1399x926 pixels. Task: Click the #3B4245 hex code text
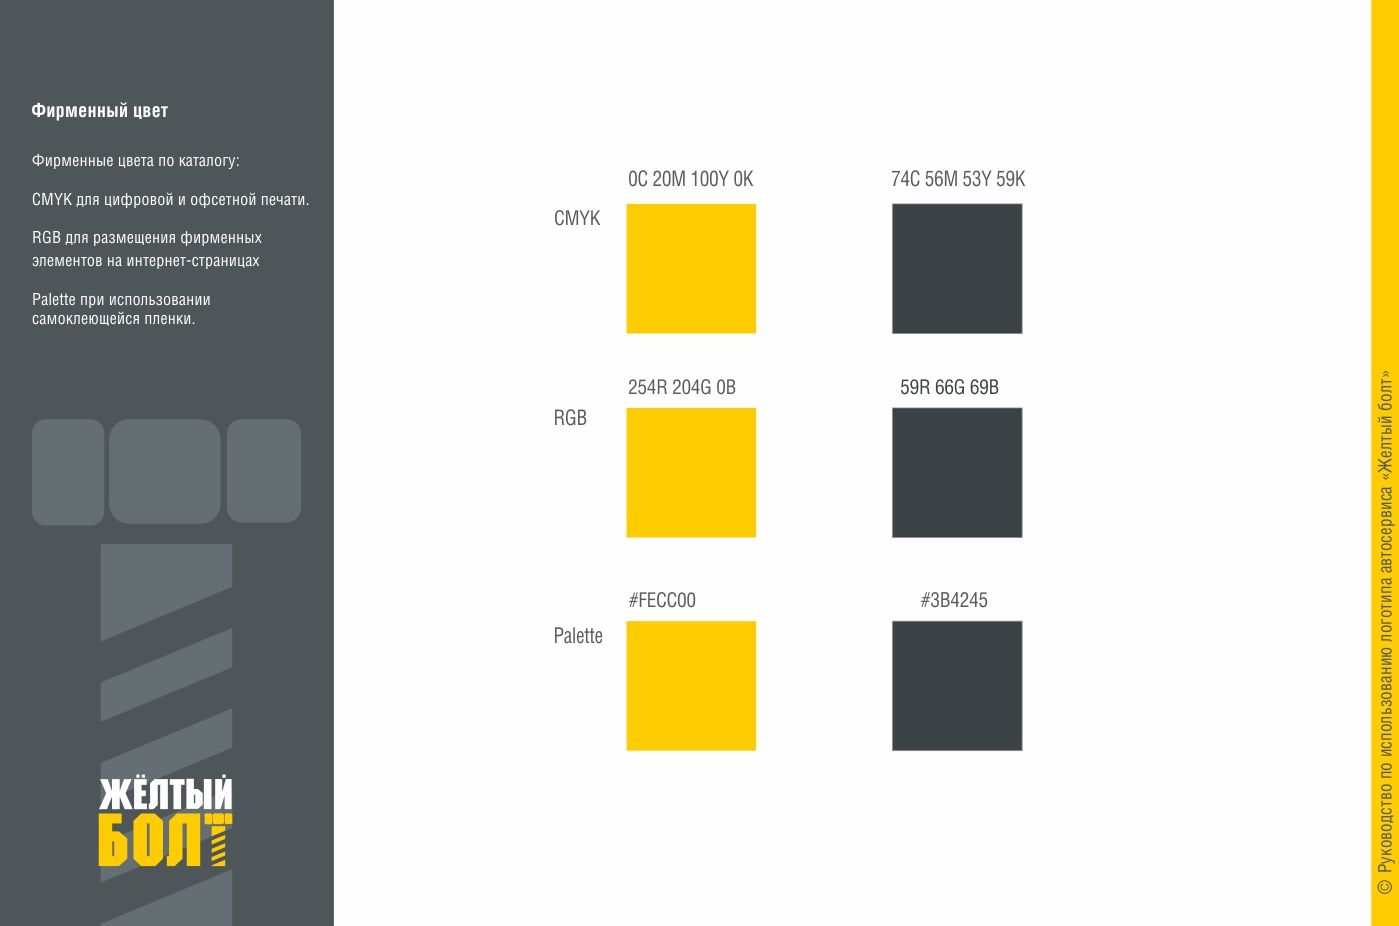[x=954, y=600]
